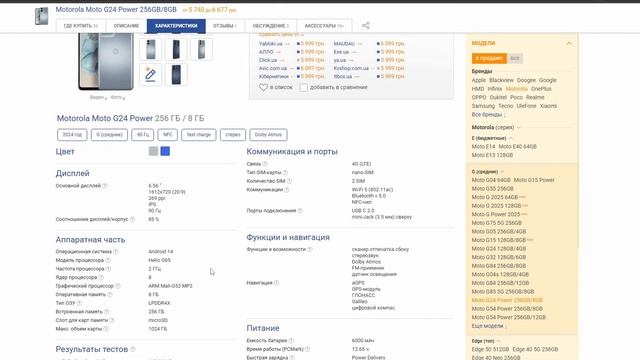Open the Samsung brand link
Viewport: 640px width, 360px height.
pyautogui.click(x=483, y=106)
